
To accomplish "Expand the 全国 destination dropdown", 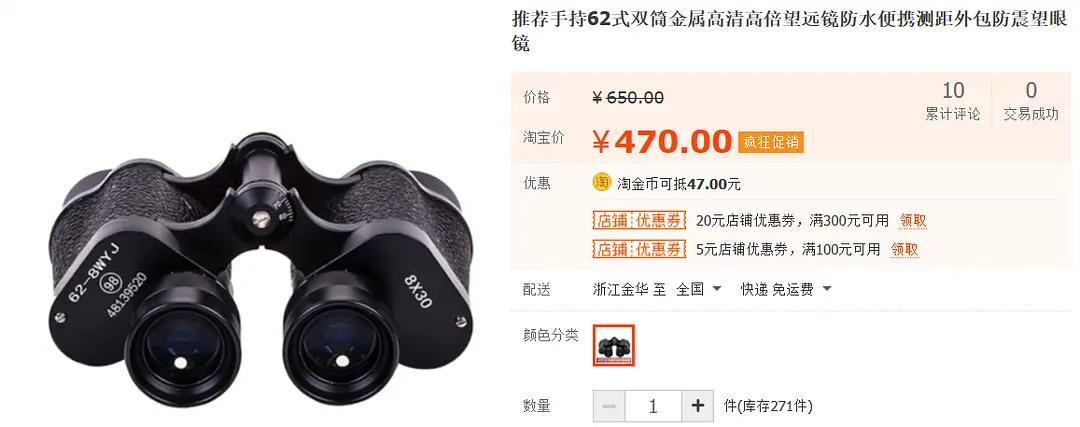I will pos(698,289).
